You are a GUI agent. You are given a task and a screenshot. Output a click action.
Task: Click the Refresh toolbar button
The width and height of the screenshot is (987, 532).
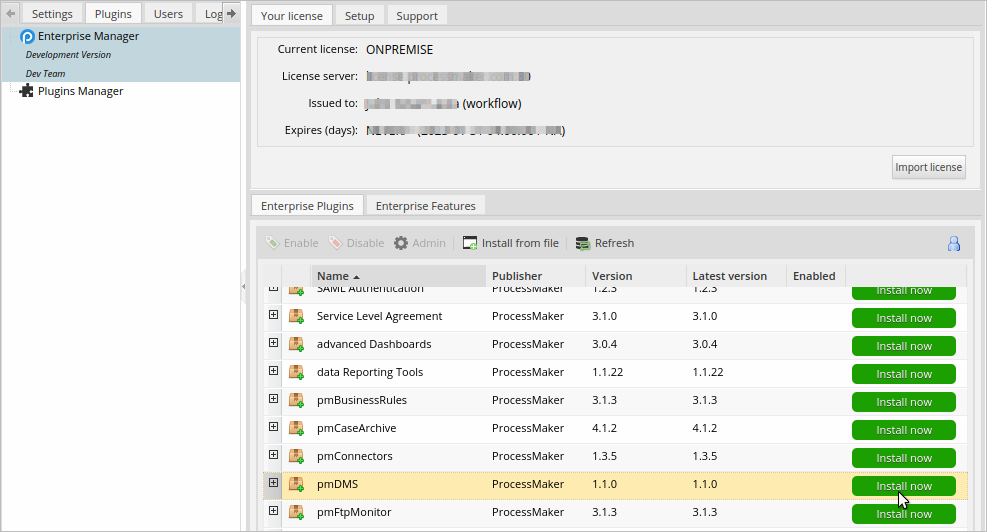[x=605, y=243]
